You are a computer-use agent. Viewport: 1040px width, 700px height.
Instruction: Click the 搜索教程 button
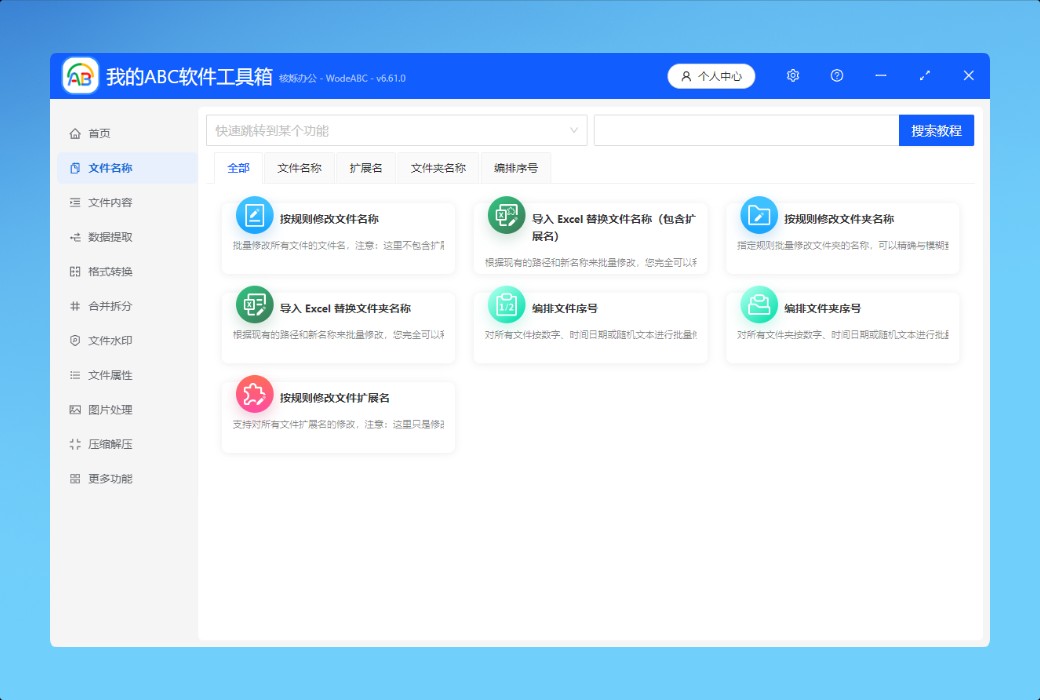click(936, 131)
